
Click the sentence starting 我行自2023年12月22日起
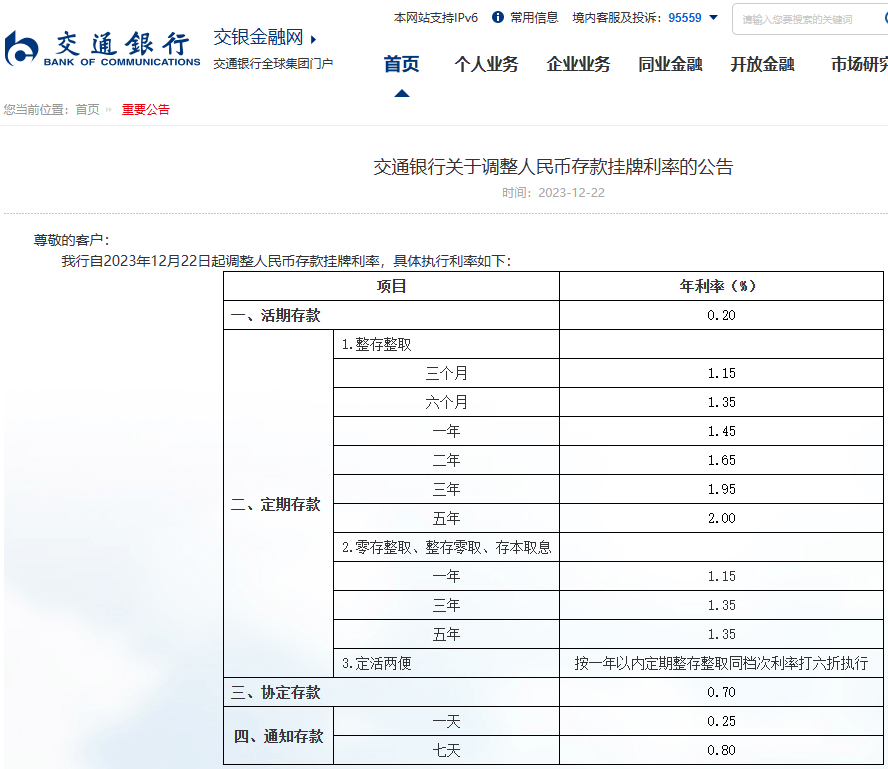286,261
